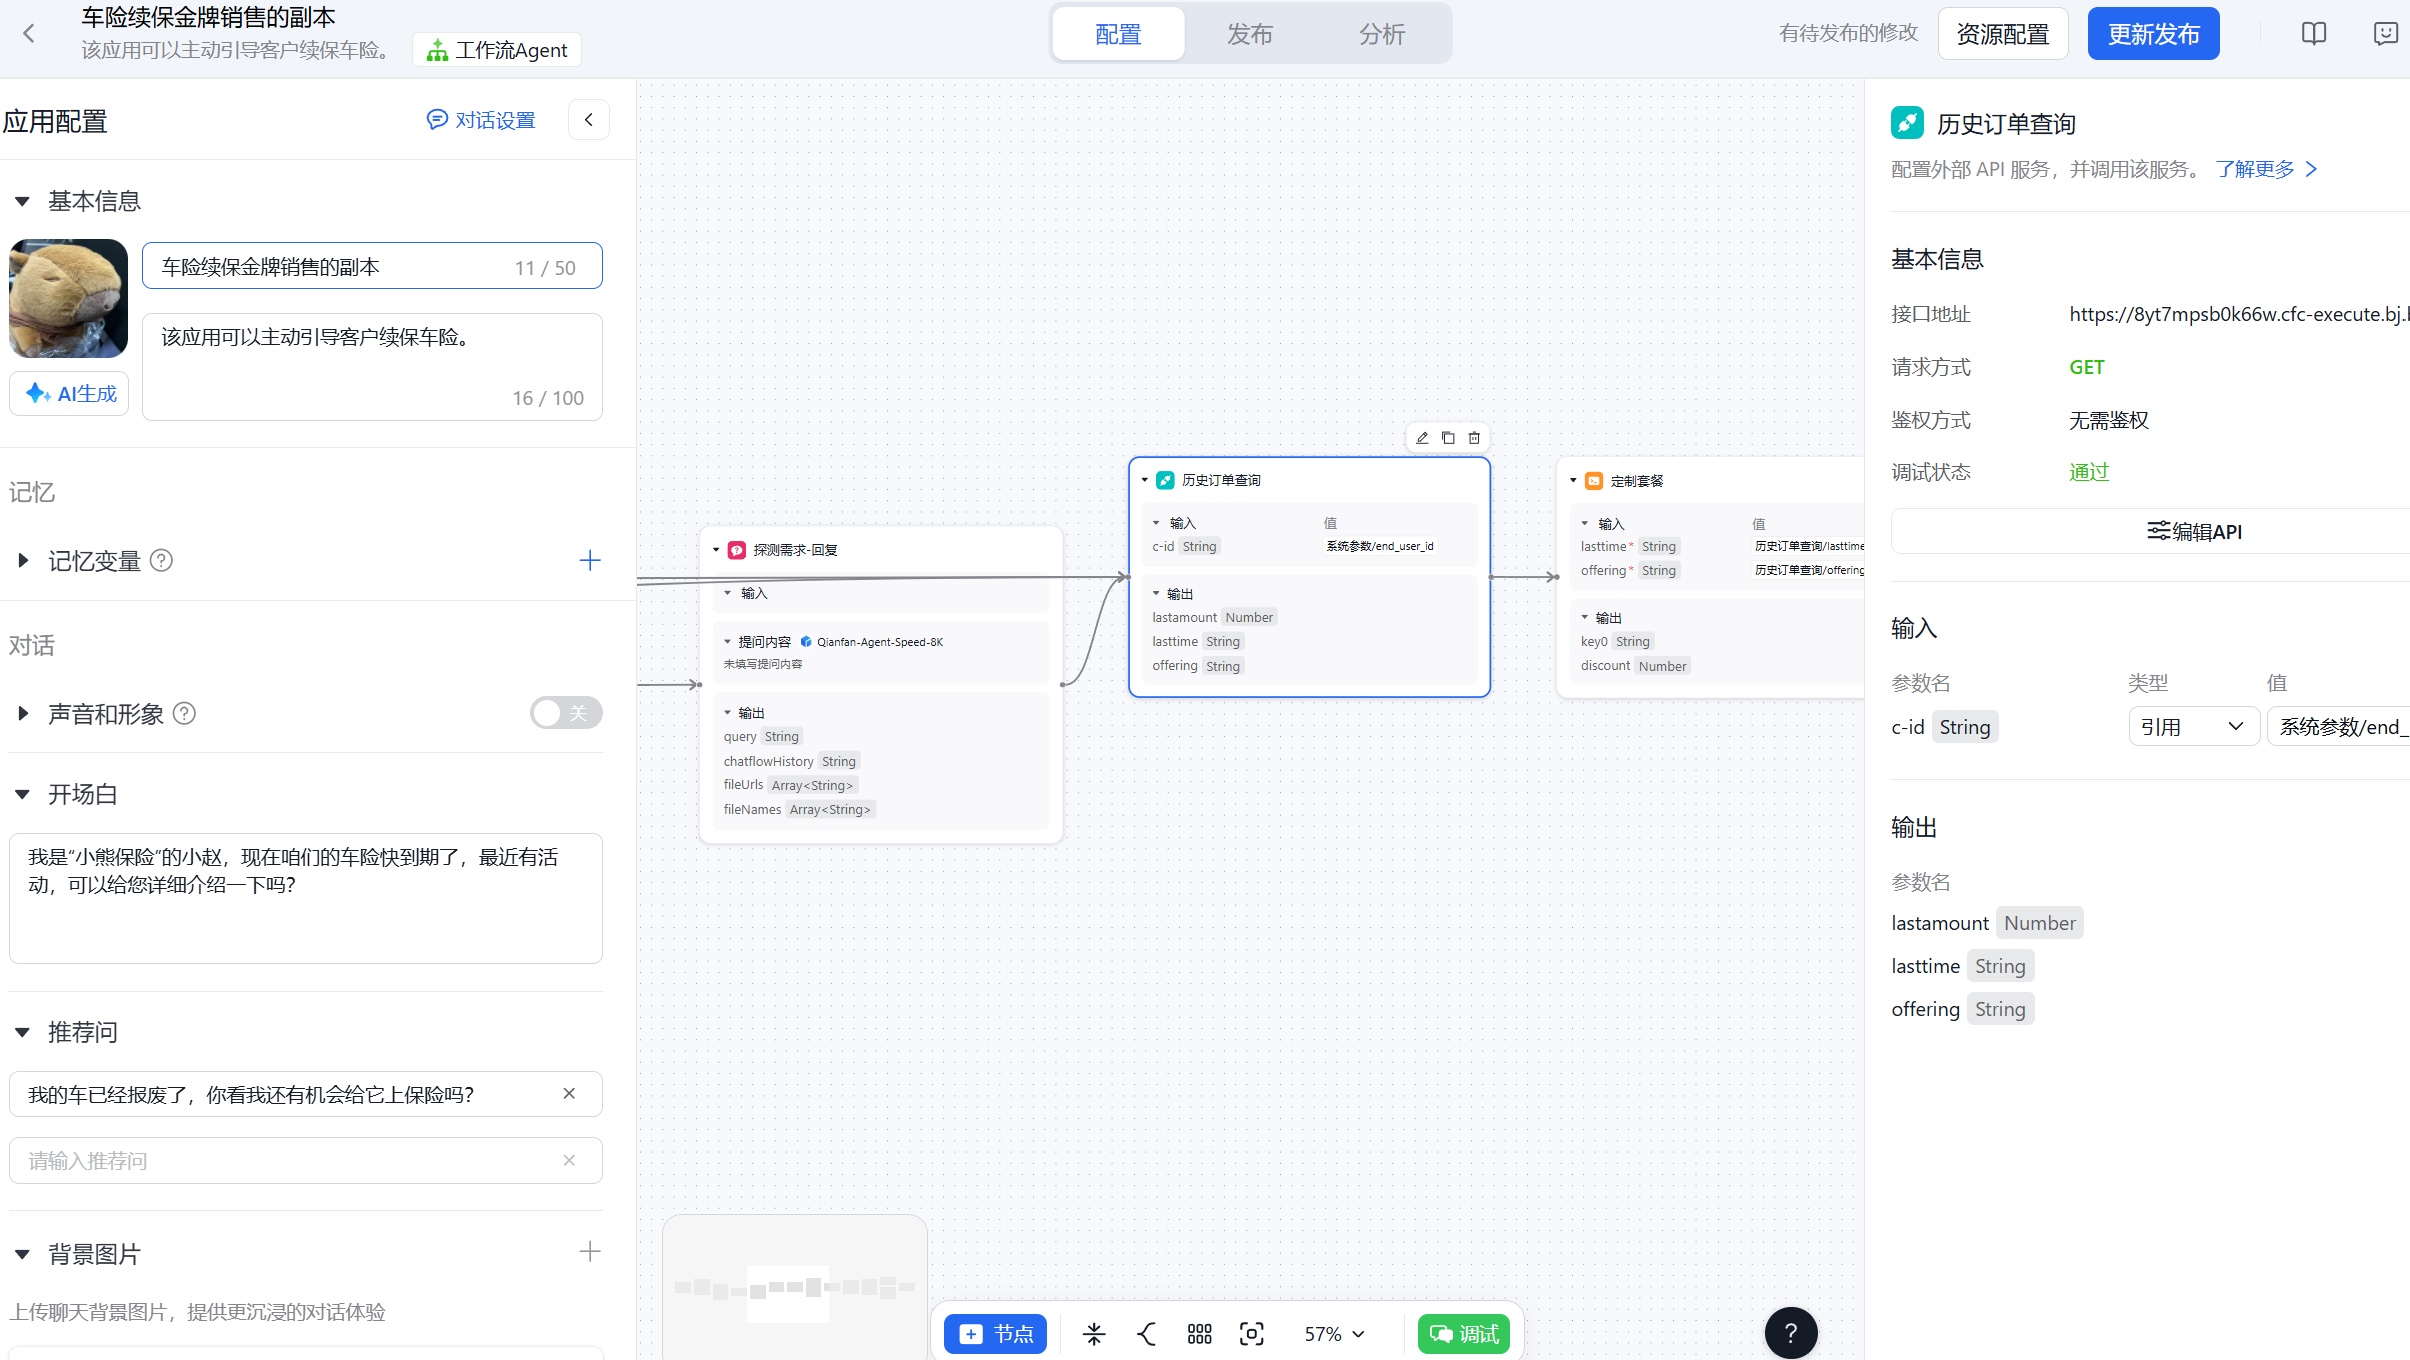Screen dimensions: 2410x1360
Task: Click the fit-to-view icon in bottom toolbar
Action: [1251, 1334]
